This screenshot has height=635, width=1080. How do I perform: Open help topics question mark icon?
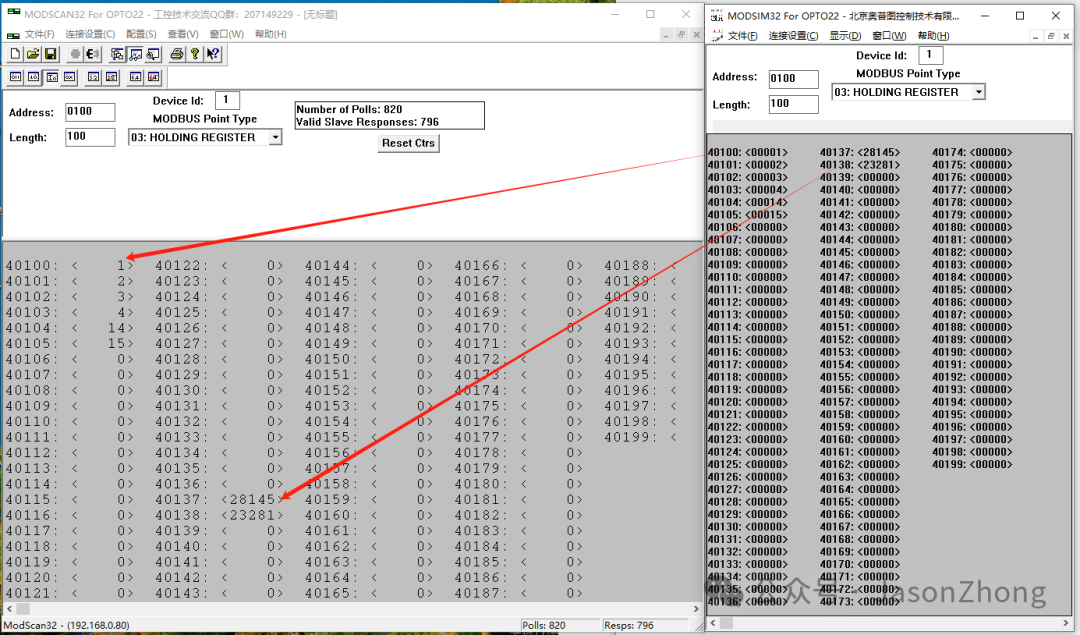[x=195, y=54]
